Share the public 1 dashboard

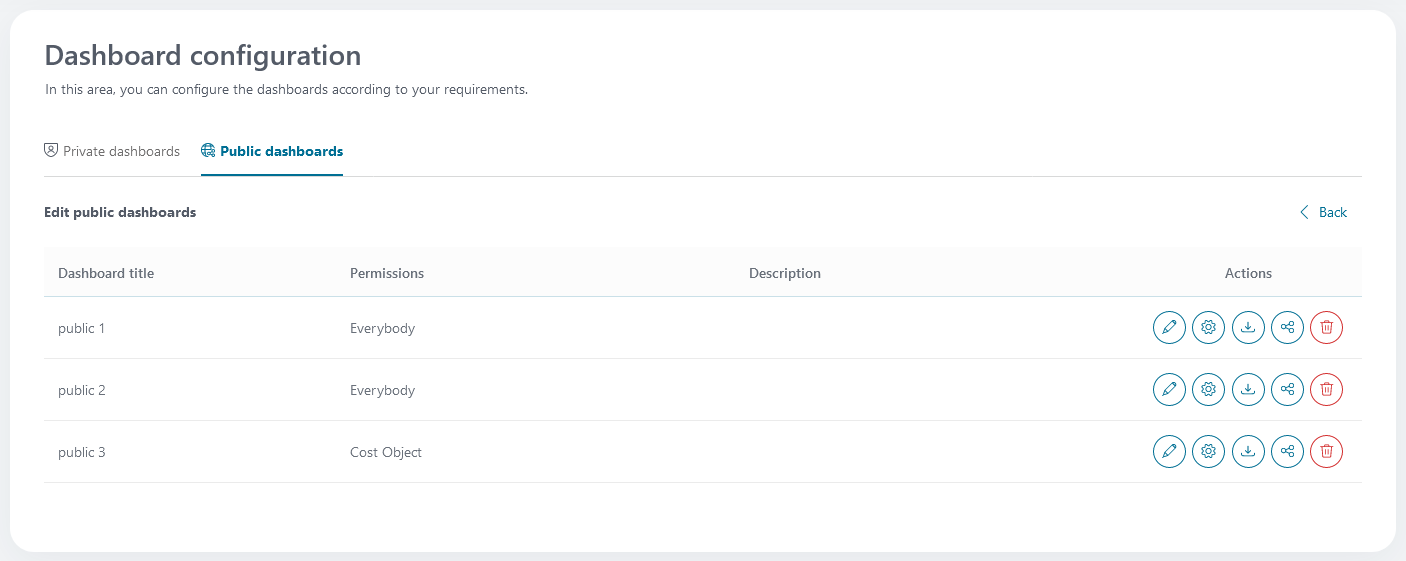[x=1287, y=327]
